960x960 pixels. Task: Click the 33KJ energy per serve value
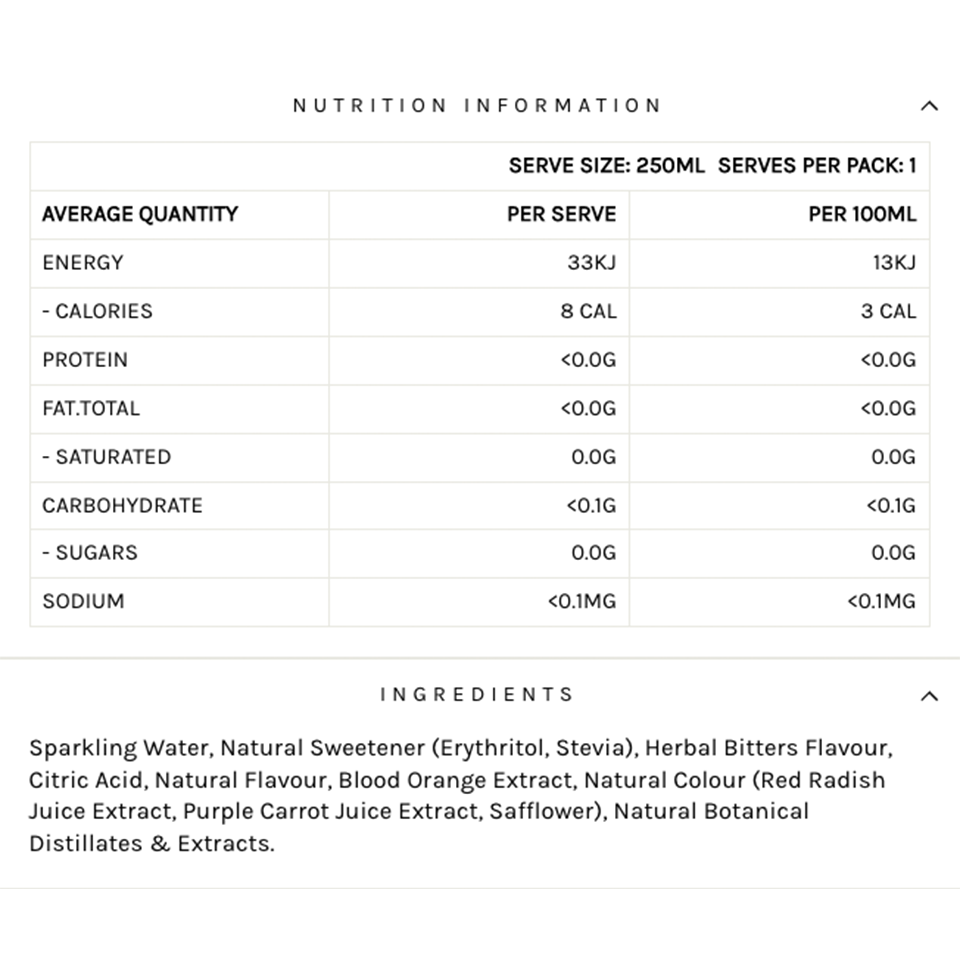pyautogui.click(x=591, y=263)
